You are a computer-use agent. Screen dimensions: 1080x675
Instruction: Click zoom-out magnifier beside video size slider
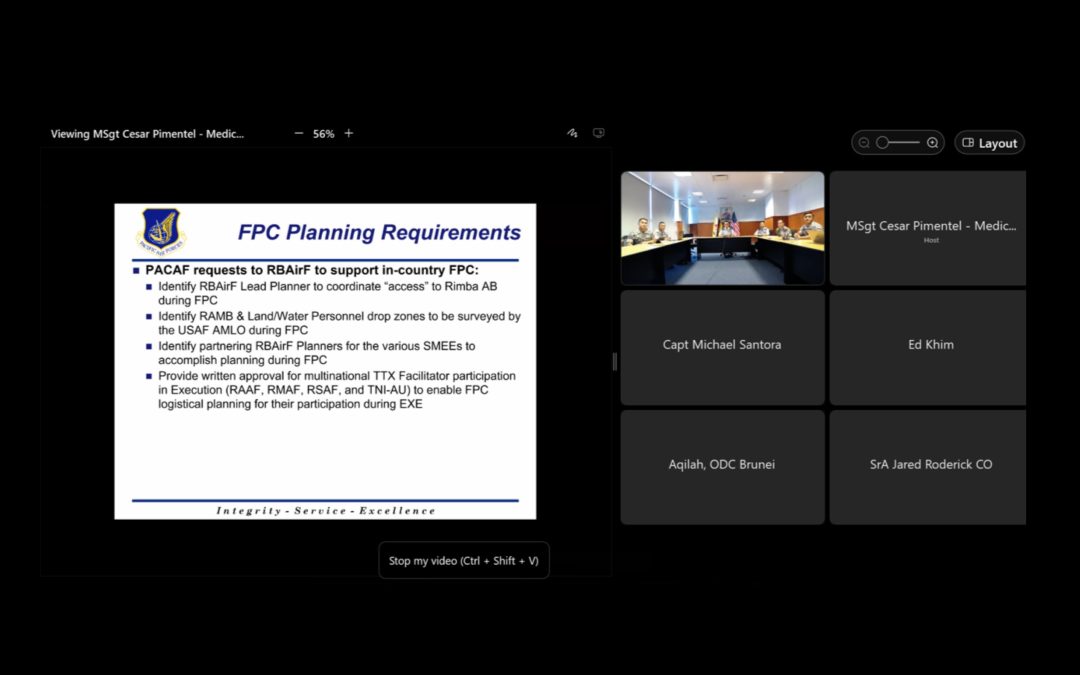[864, 143]
